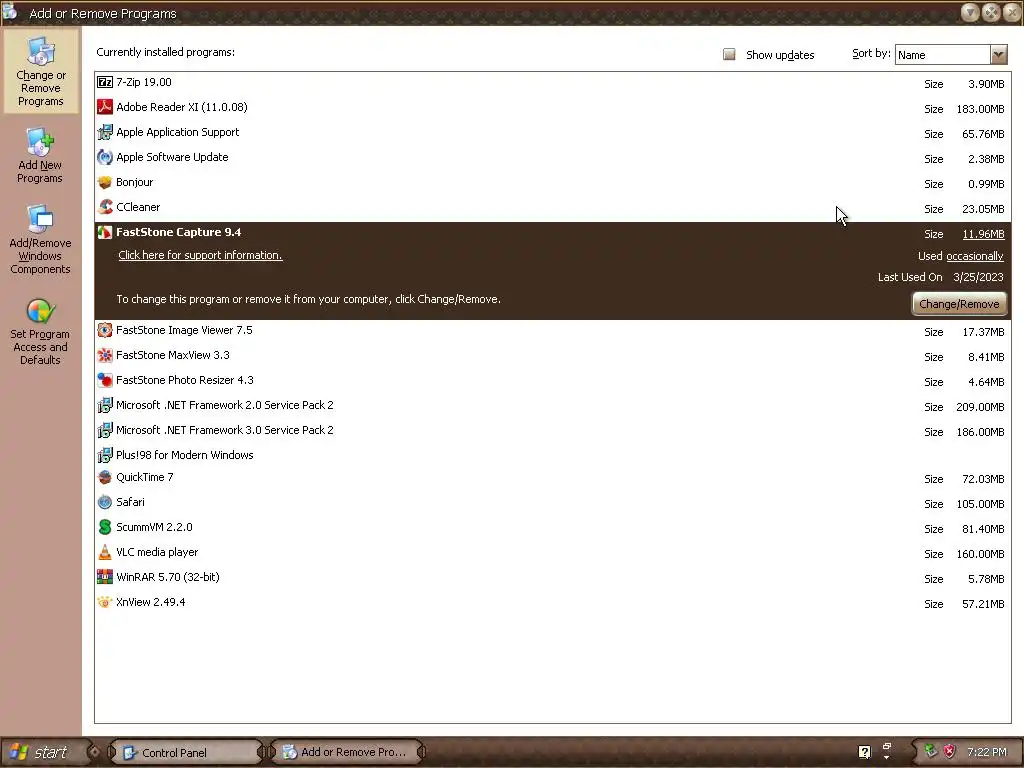Click the CCleaner program icon
This screenshot has width=1024, height=768.
(104, 207)
